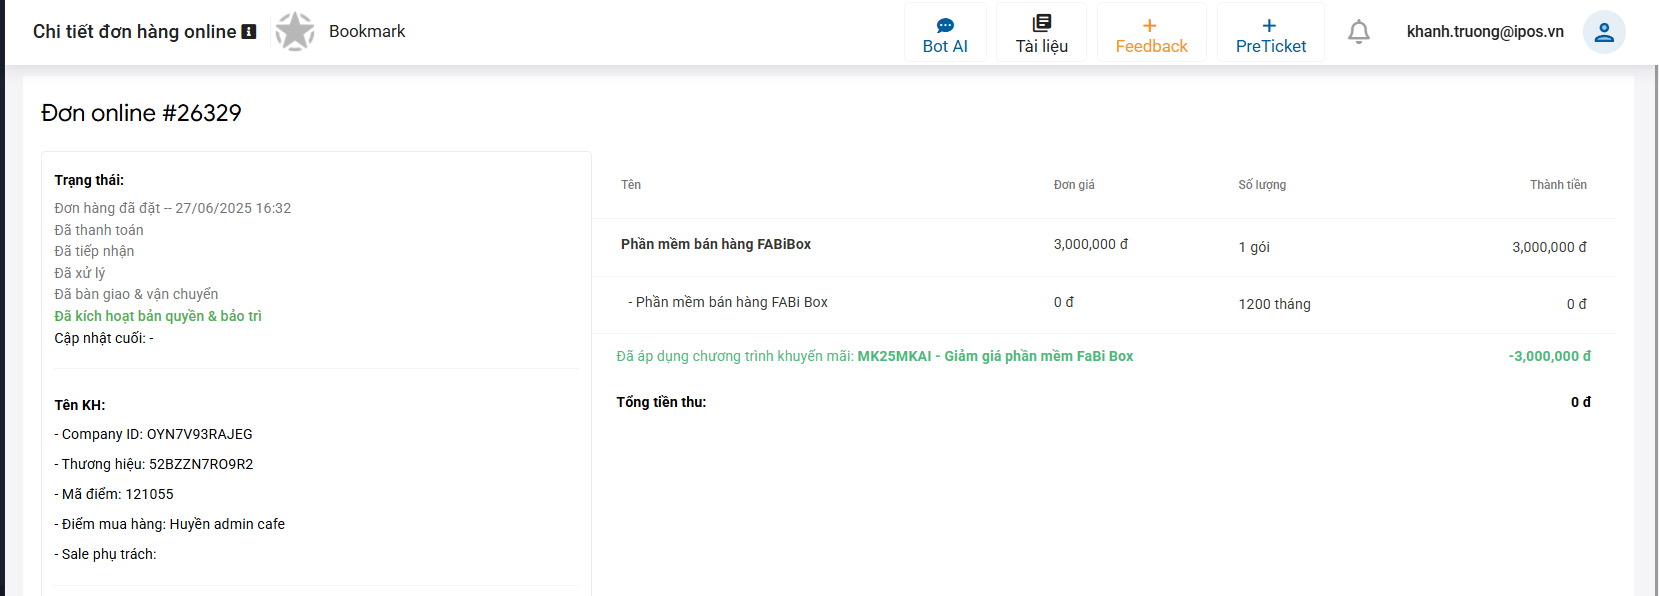Click the Trạng thái label
The image size is (1659, 596).
89,180
